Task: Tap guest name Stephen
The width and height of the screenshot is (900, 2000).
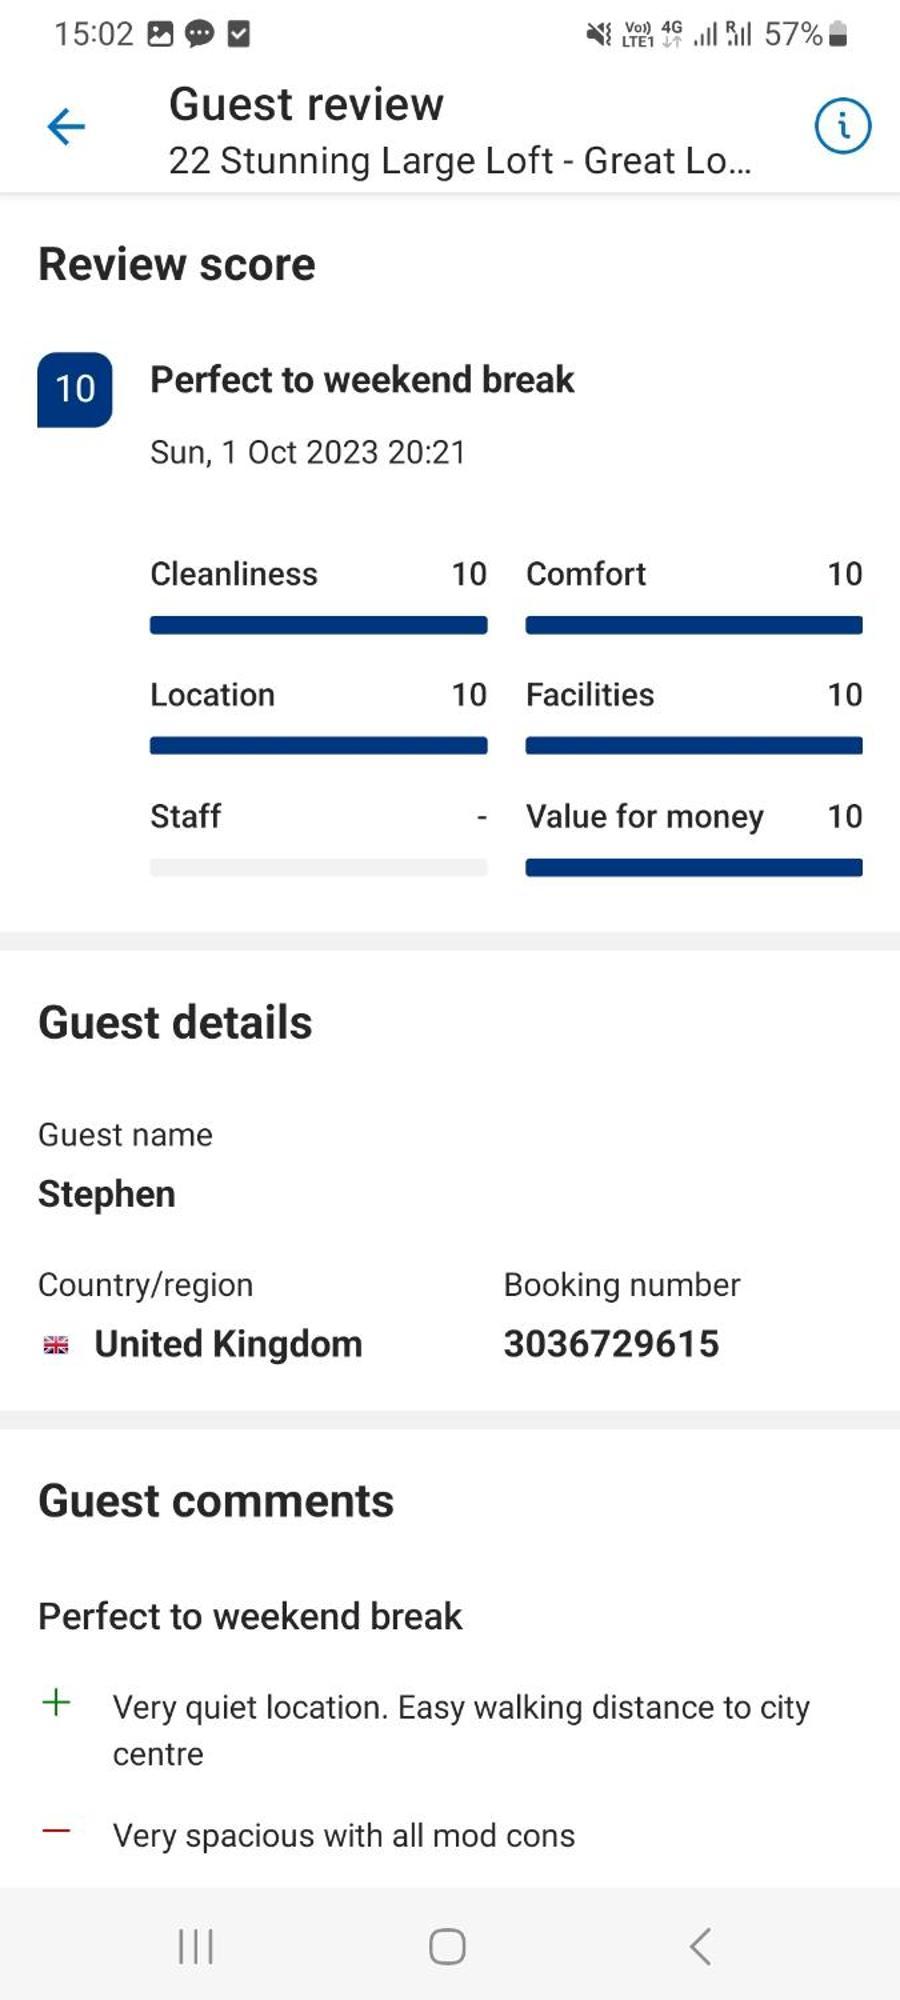Action: click(107, 1194)
